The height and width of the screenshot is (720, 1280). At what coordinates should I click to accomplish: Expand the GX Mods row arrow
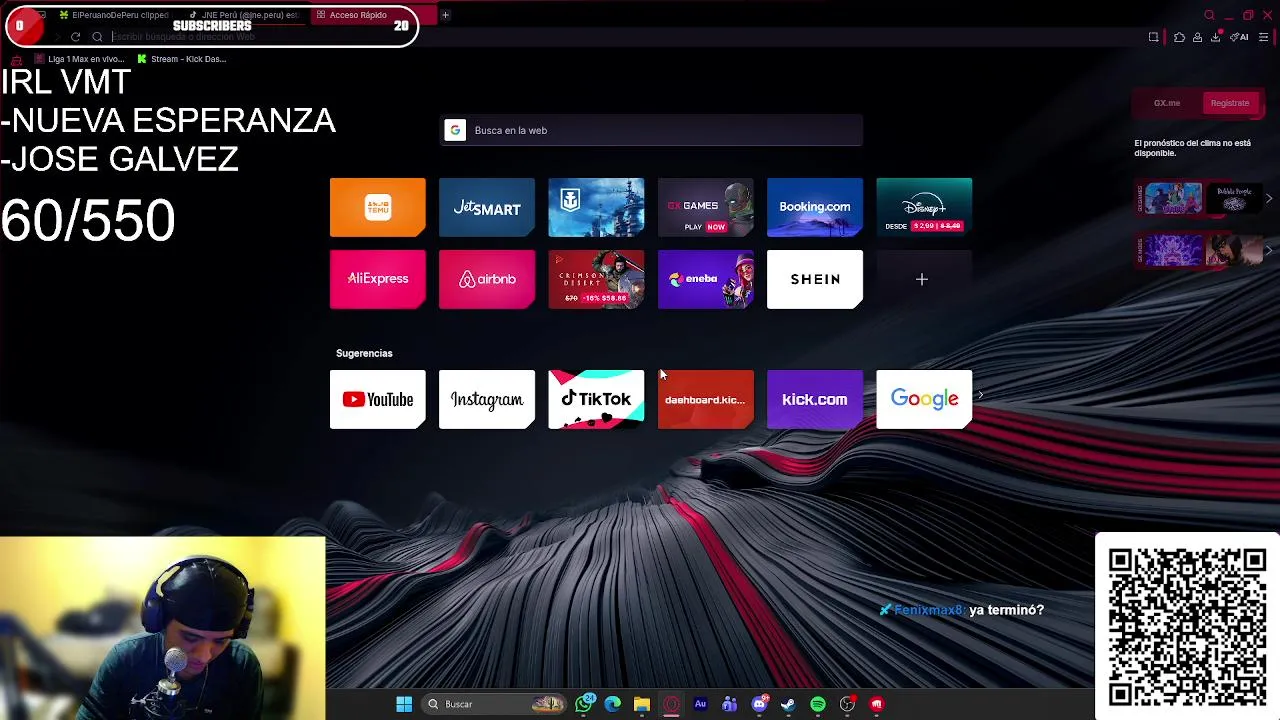point(1269,250)
